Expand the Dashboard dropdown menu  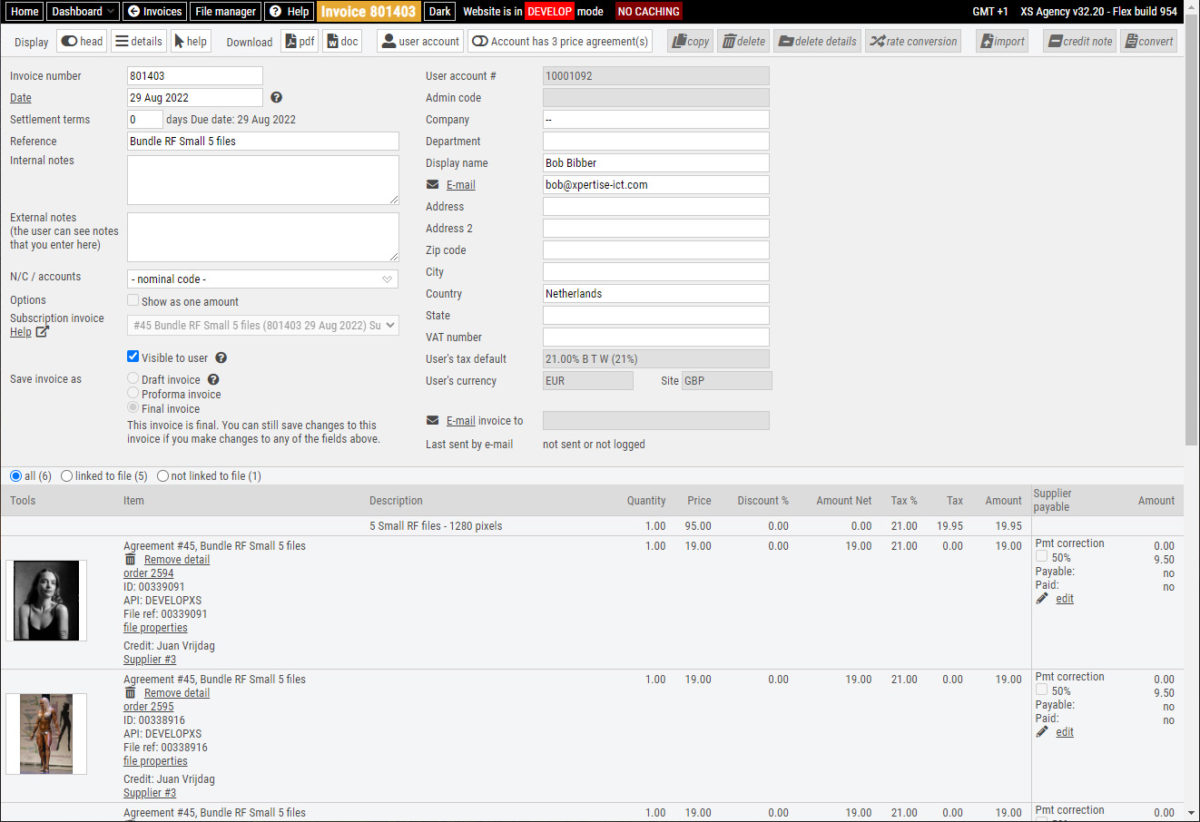coord(83,11)
